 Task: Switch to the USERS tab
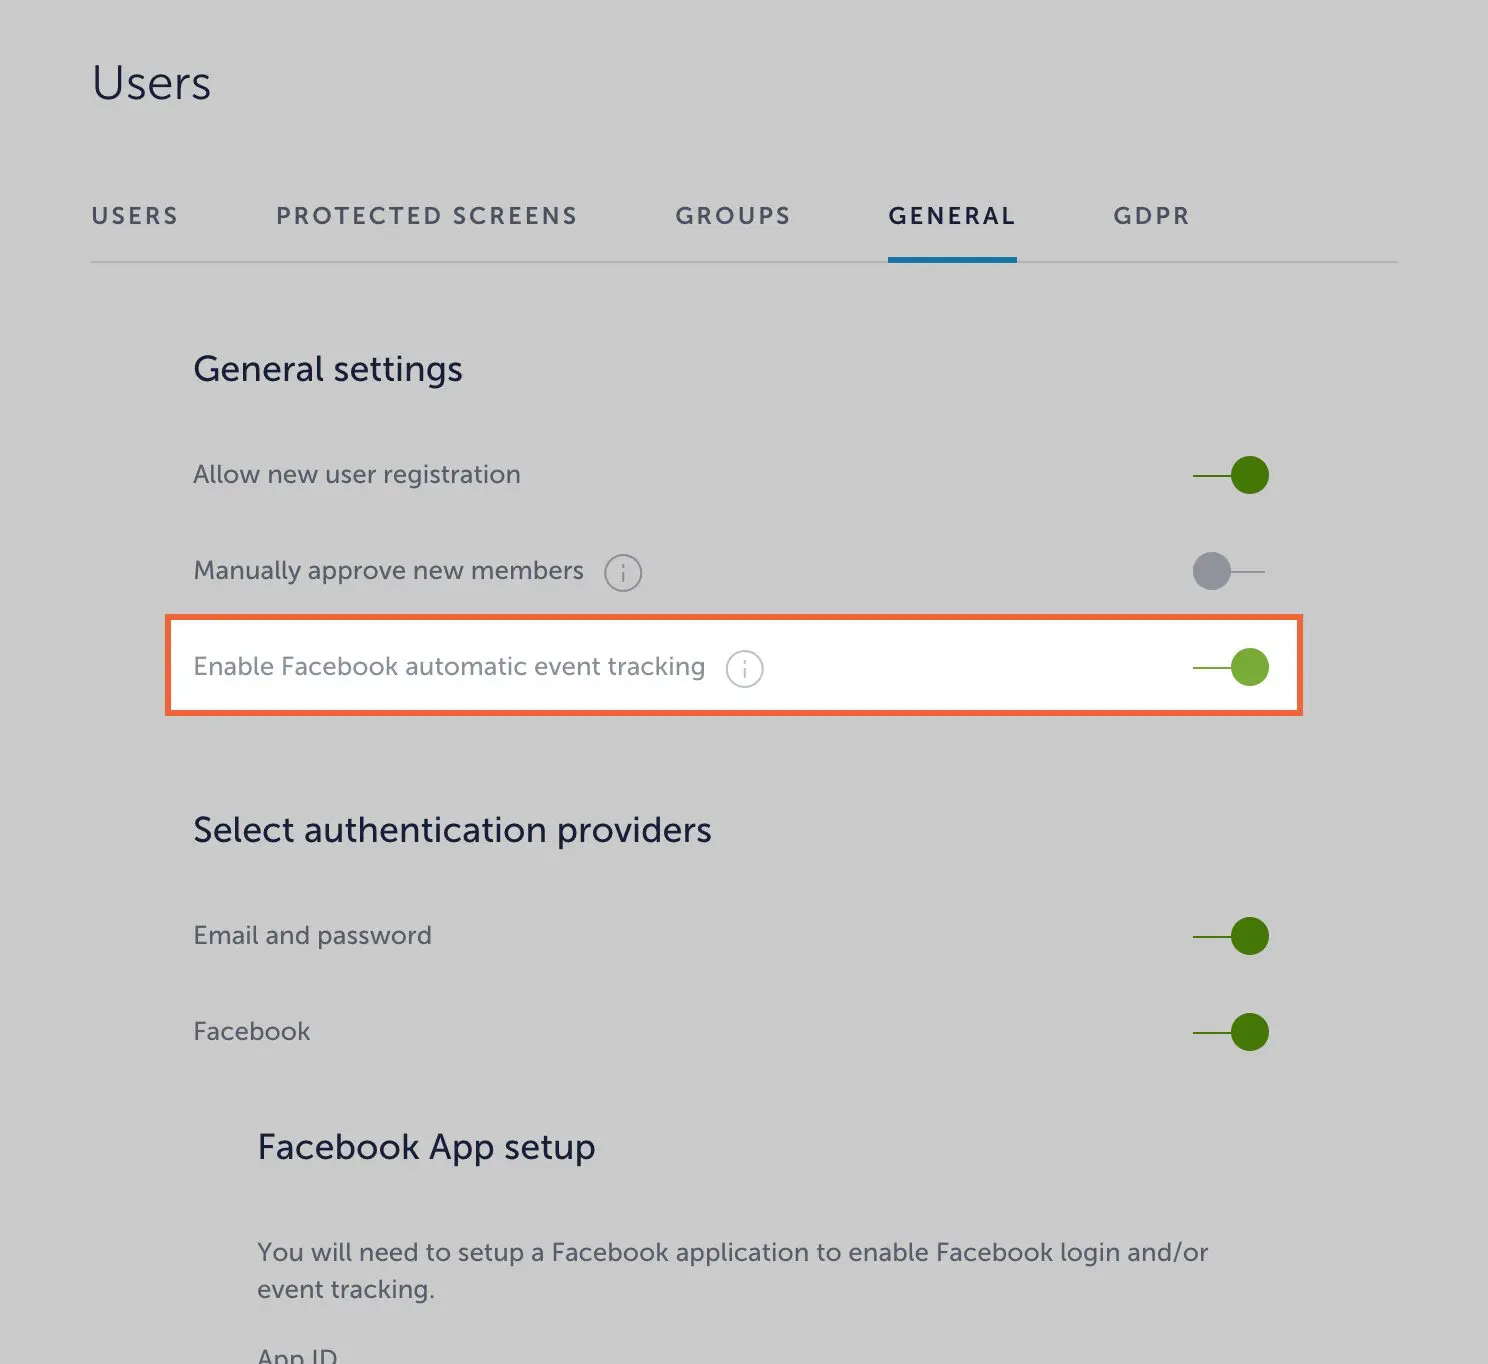(135, 216)
